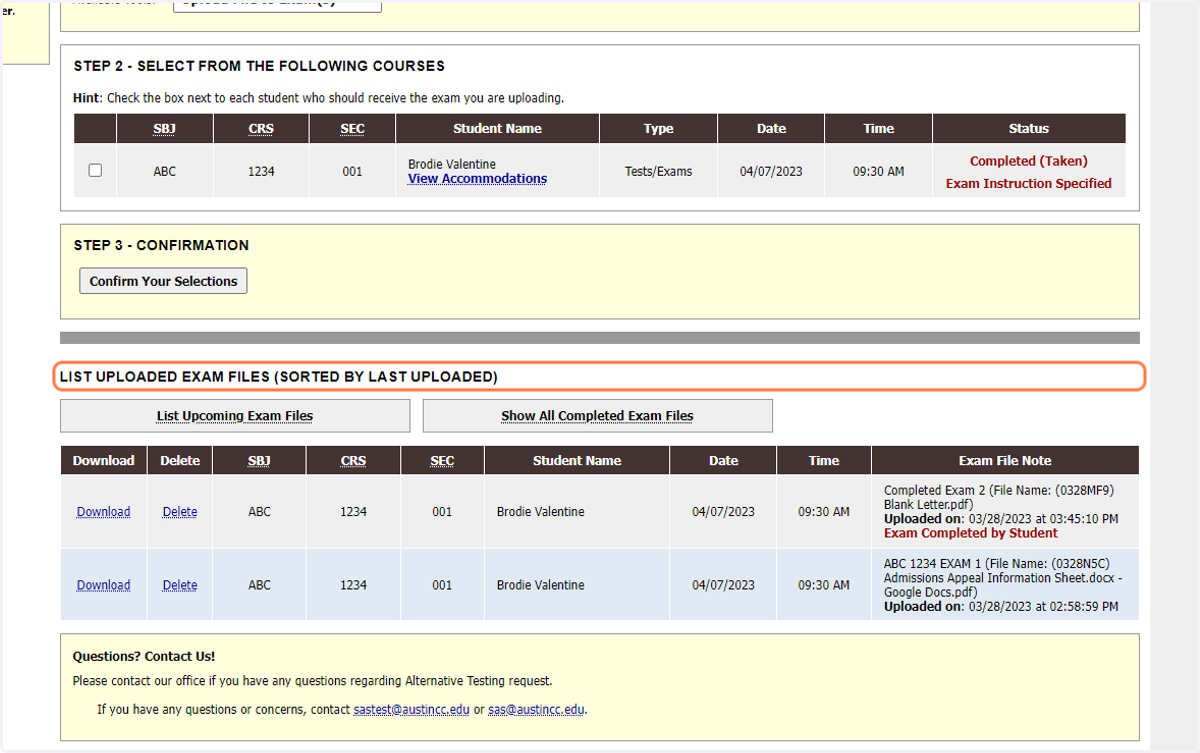Click List Upcoming Exam Files button
Viewport: 1200px width, 753px height.
pyautogui.click(x=235, y=416)
